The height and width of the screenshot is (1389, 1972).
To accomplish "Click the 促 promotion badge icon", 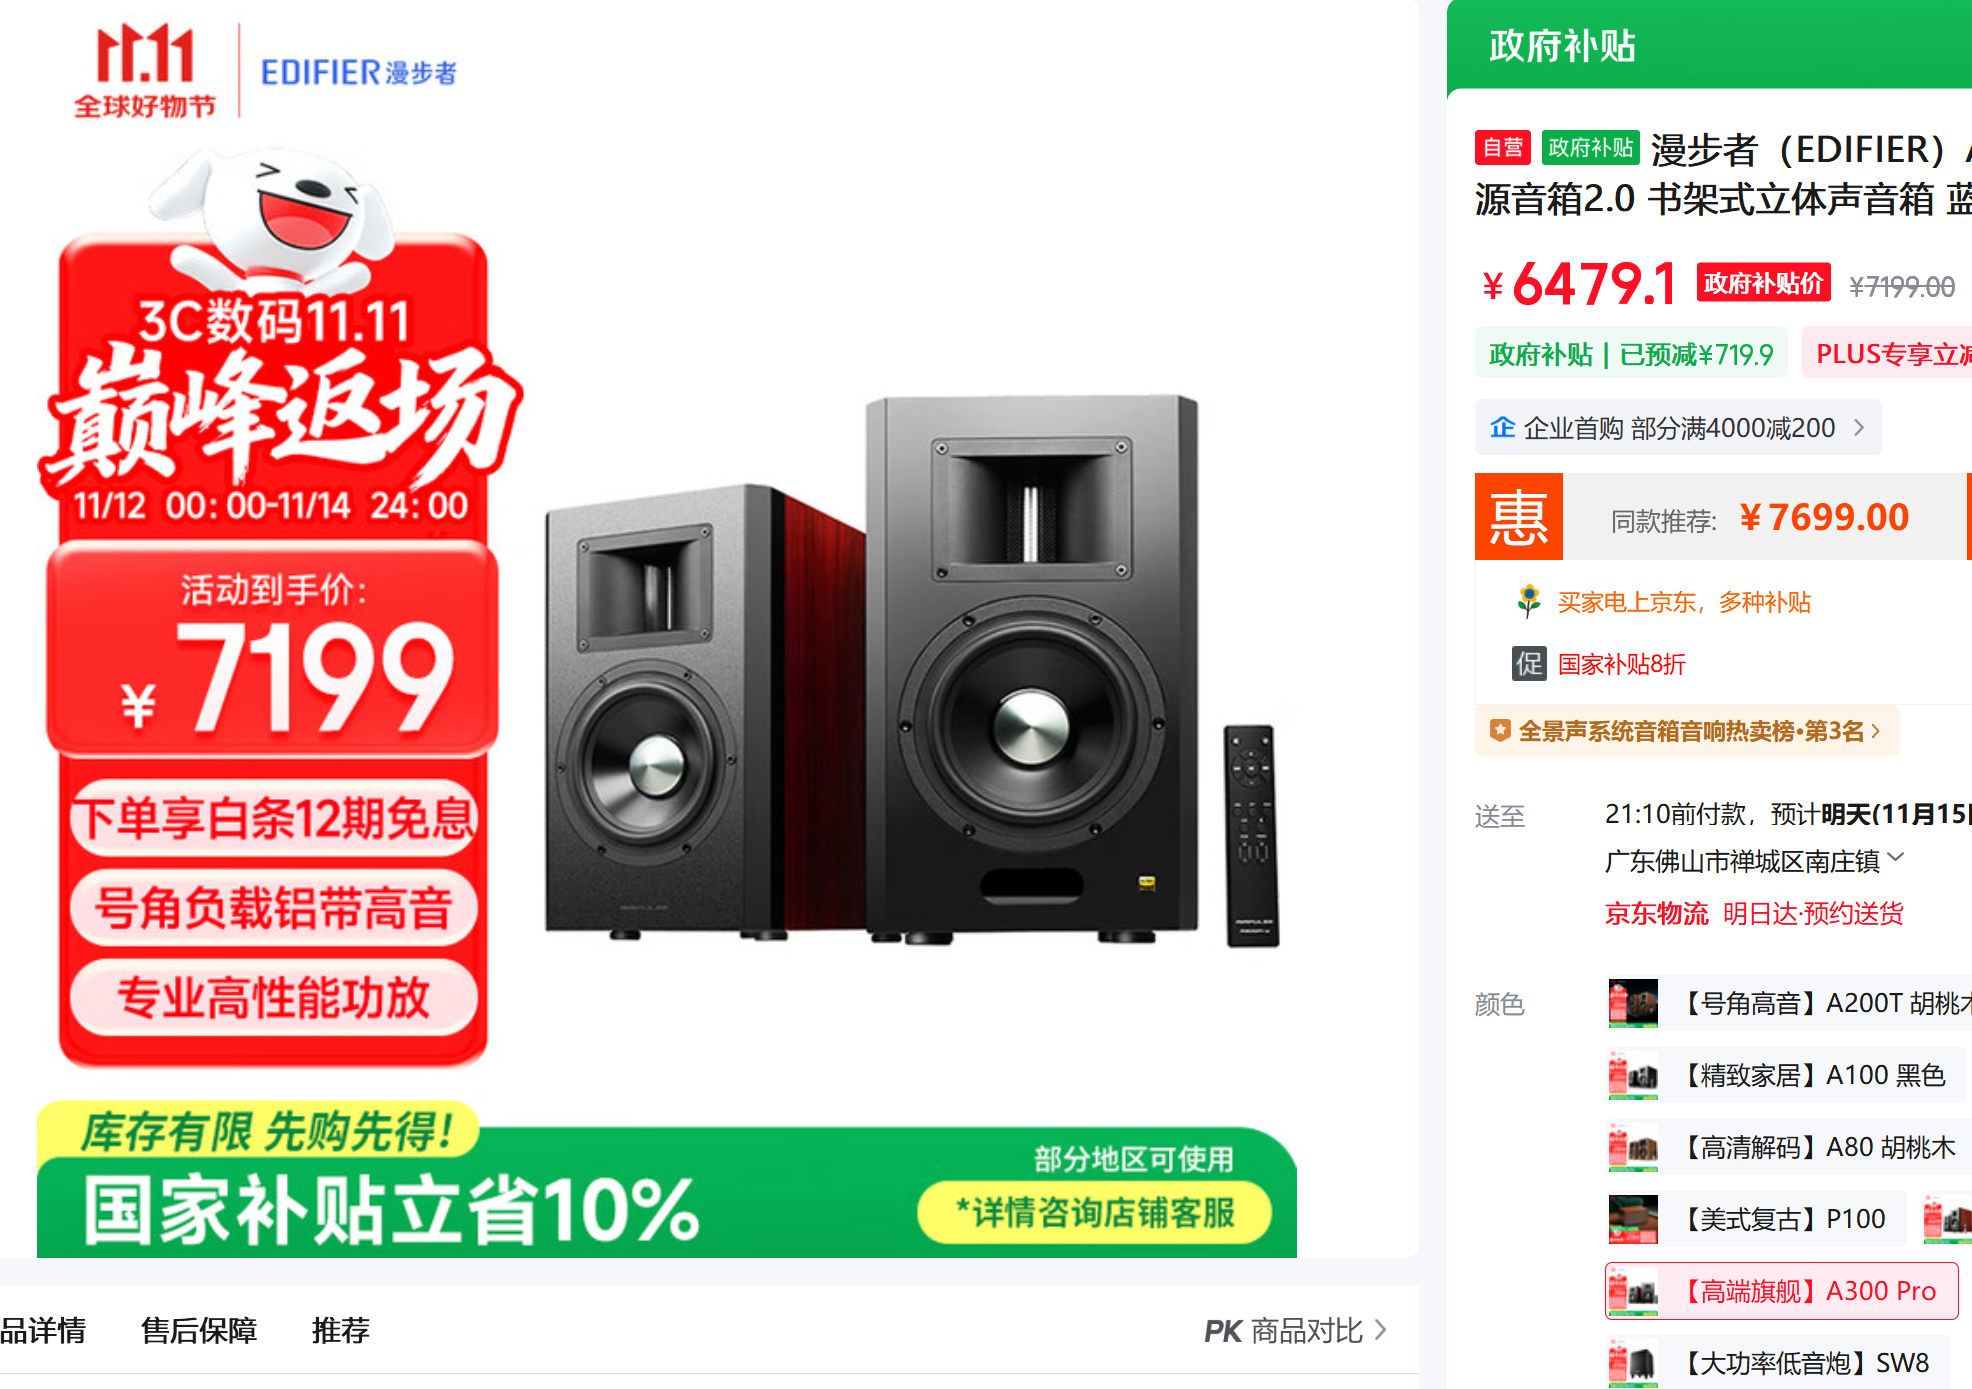I will (x=1529, y=664).
